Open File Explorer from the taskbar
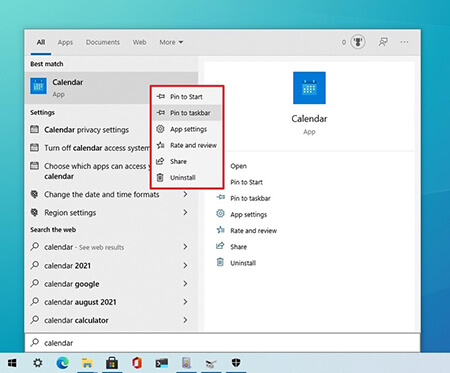This screenshot has width=450, height=373. tap(87, 363)
